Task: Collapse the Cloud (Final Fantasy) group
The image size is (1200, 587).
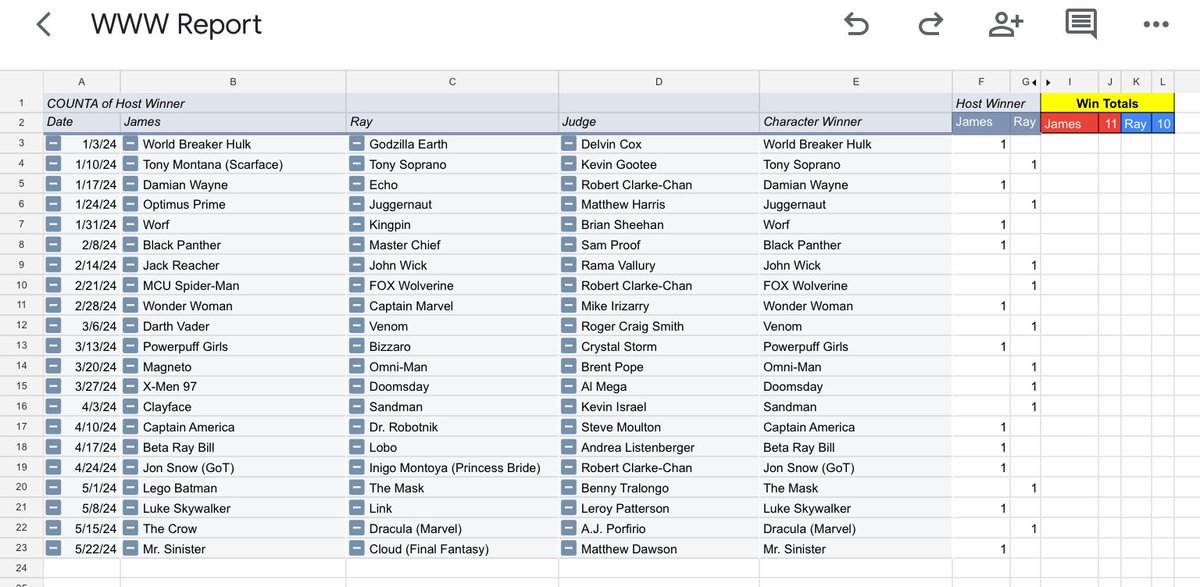Action: click(x=356, y=549)
